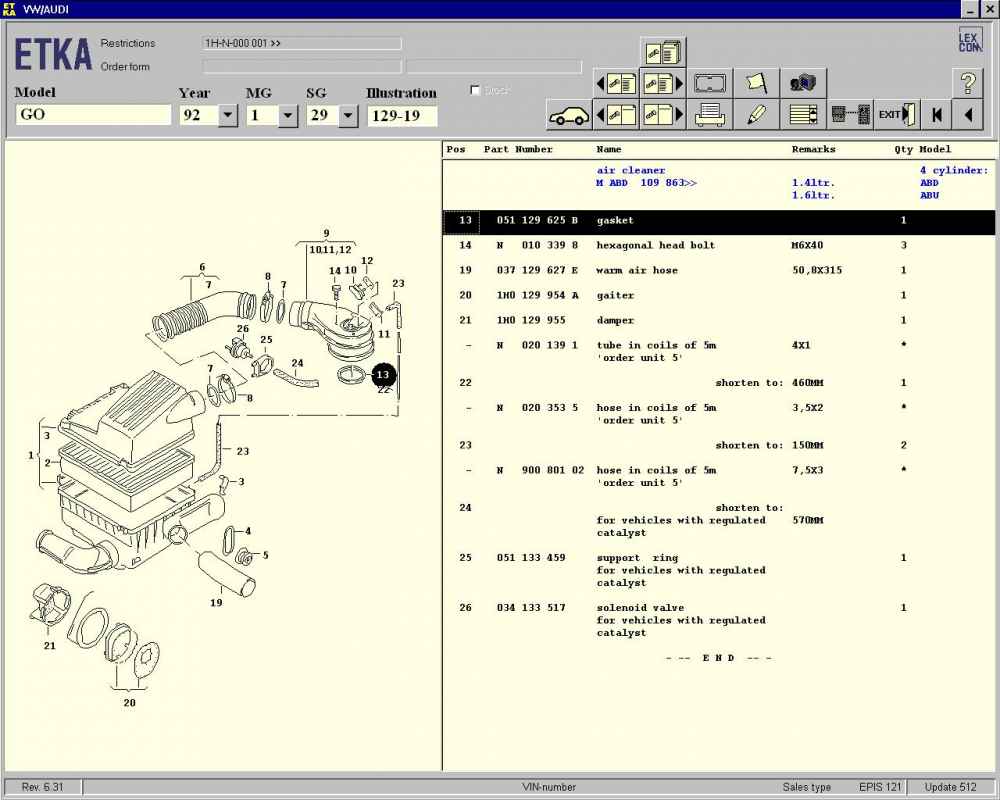Jump to first with bar-arrow icon

click(x=937, y=115)
